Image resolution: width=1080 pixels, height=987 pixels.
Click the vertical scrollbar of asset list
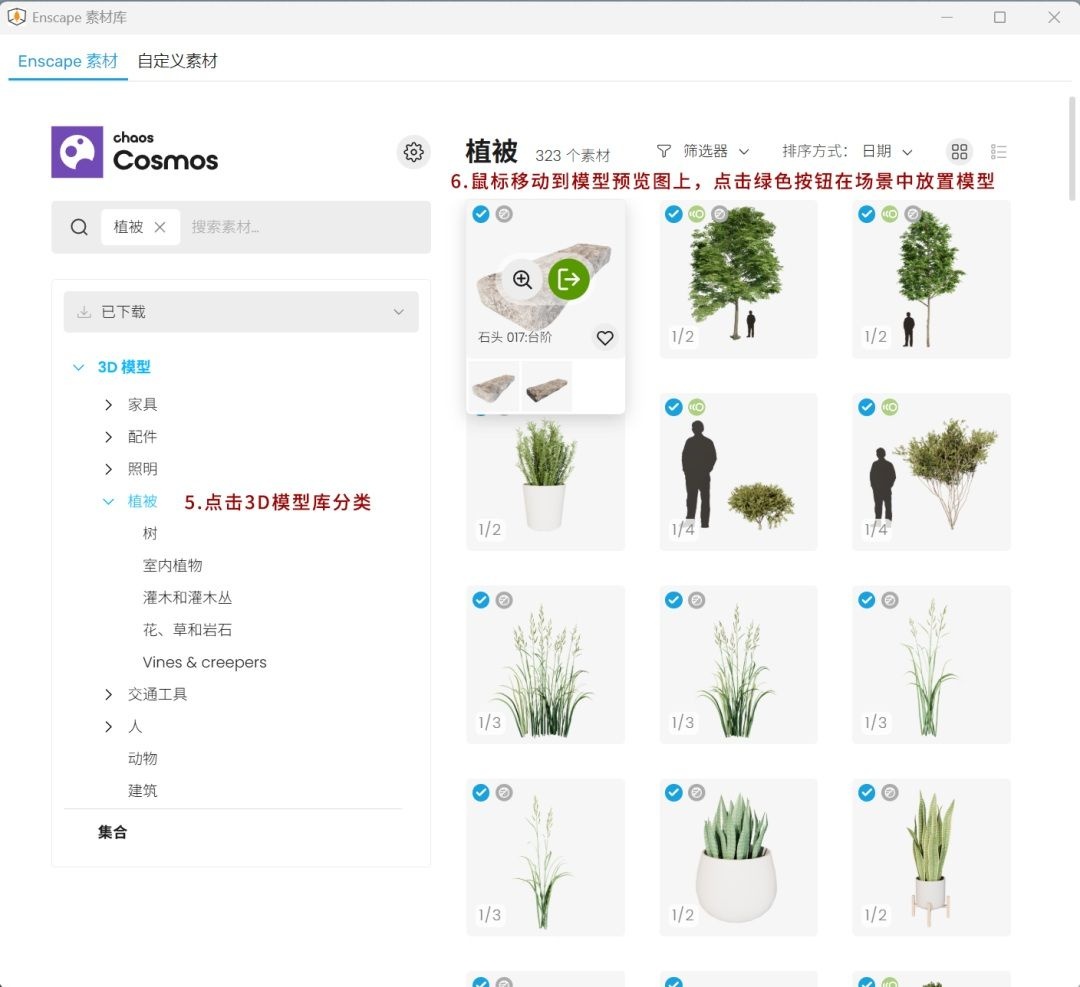tap(1072, 150)
